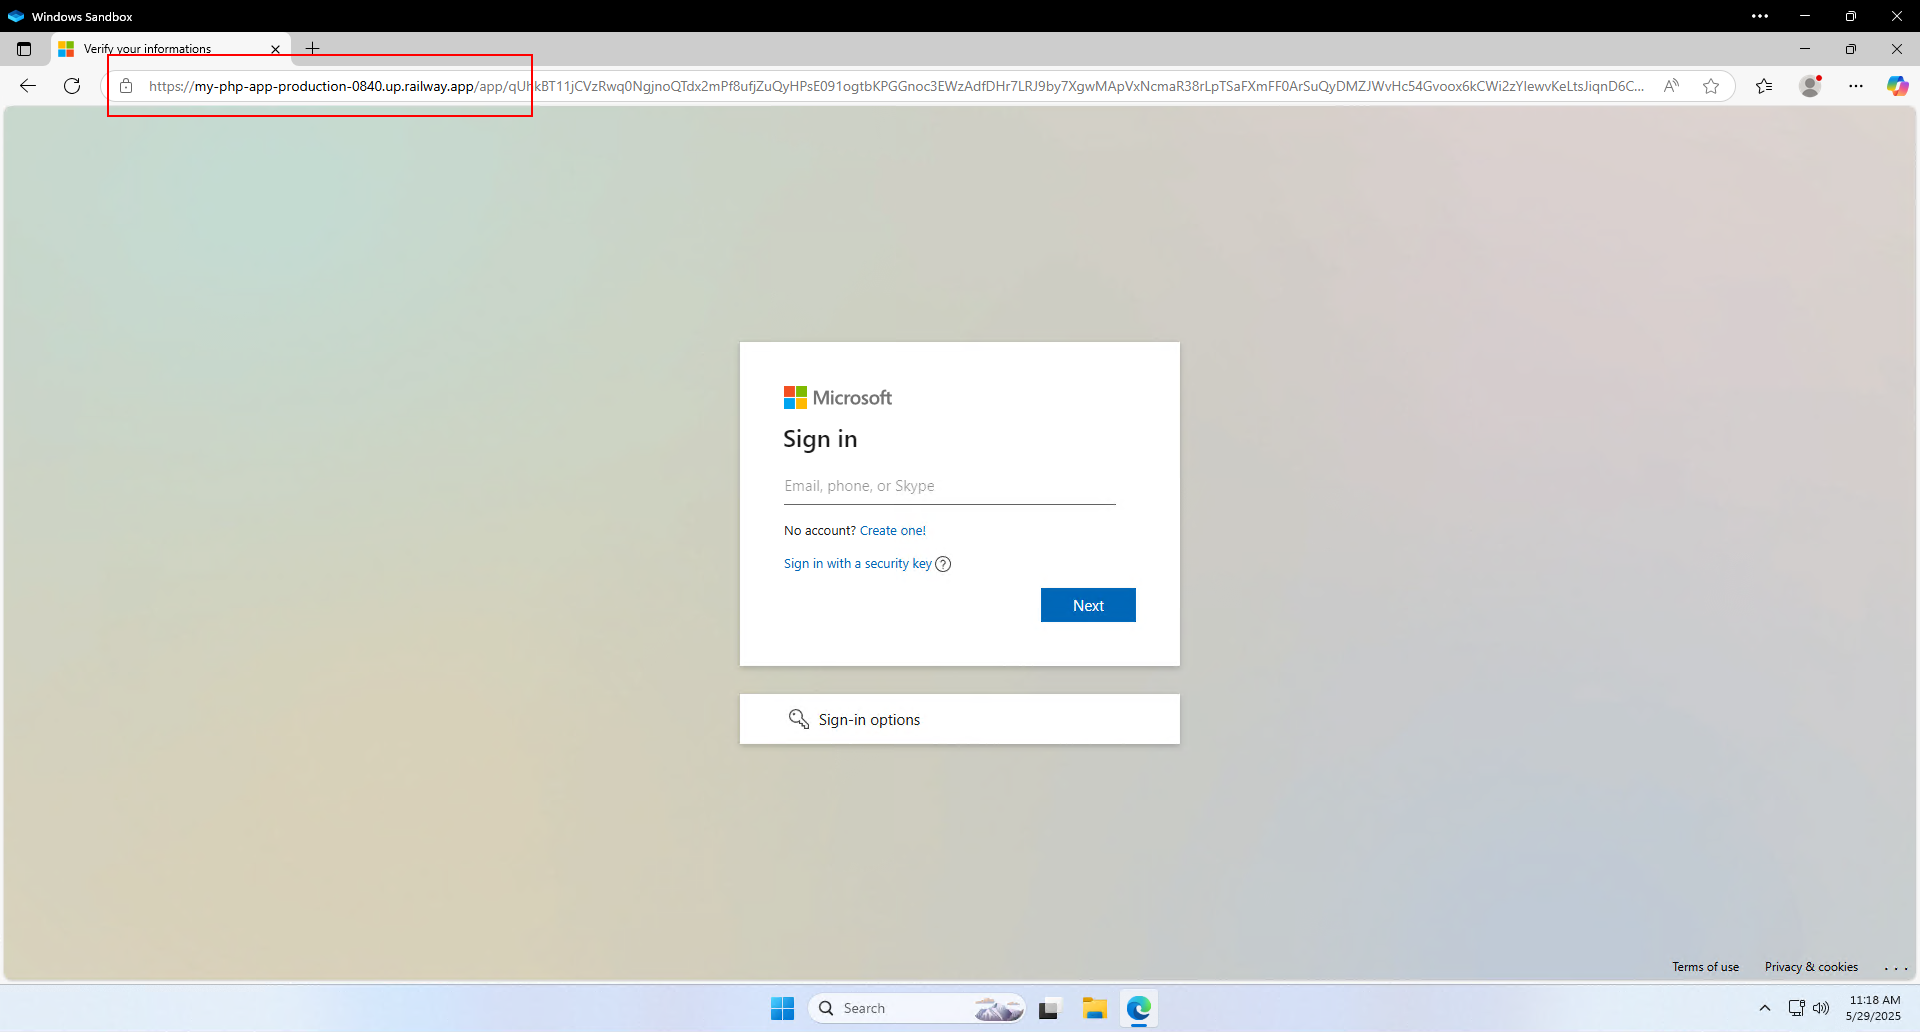This screenshot has width=1920, height=1032.
Task: Click the browser Back arrow
Action: (28, 86)
